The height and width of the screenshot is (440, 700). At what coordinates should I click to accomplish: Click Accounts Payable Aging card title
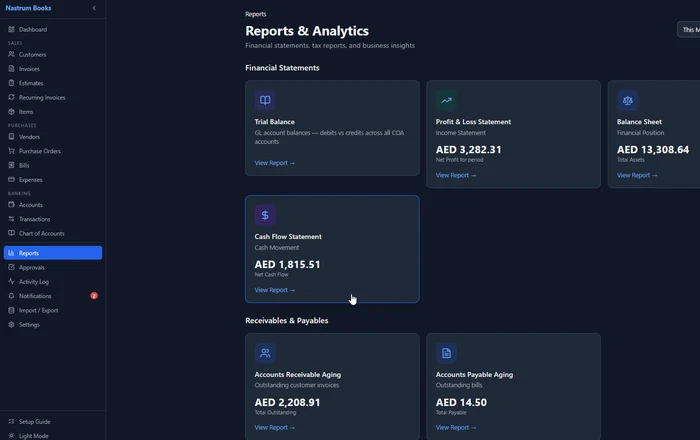coord(474,375)
